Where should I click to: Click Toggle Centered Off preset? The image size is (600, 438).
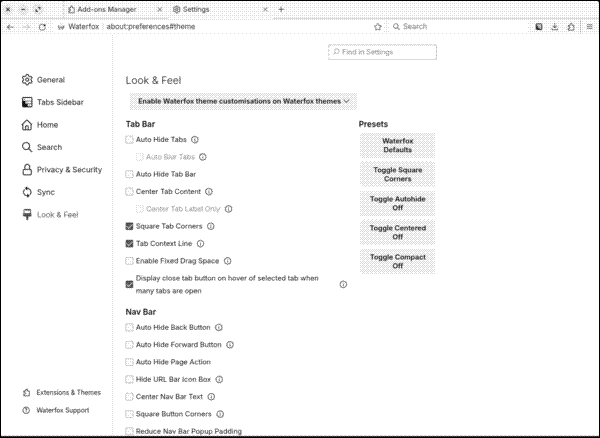pyautogui.click(x=397, y=233)
